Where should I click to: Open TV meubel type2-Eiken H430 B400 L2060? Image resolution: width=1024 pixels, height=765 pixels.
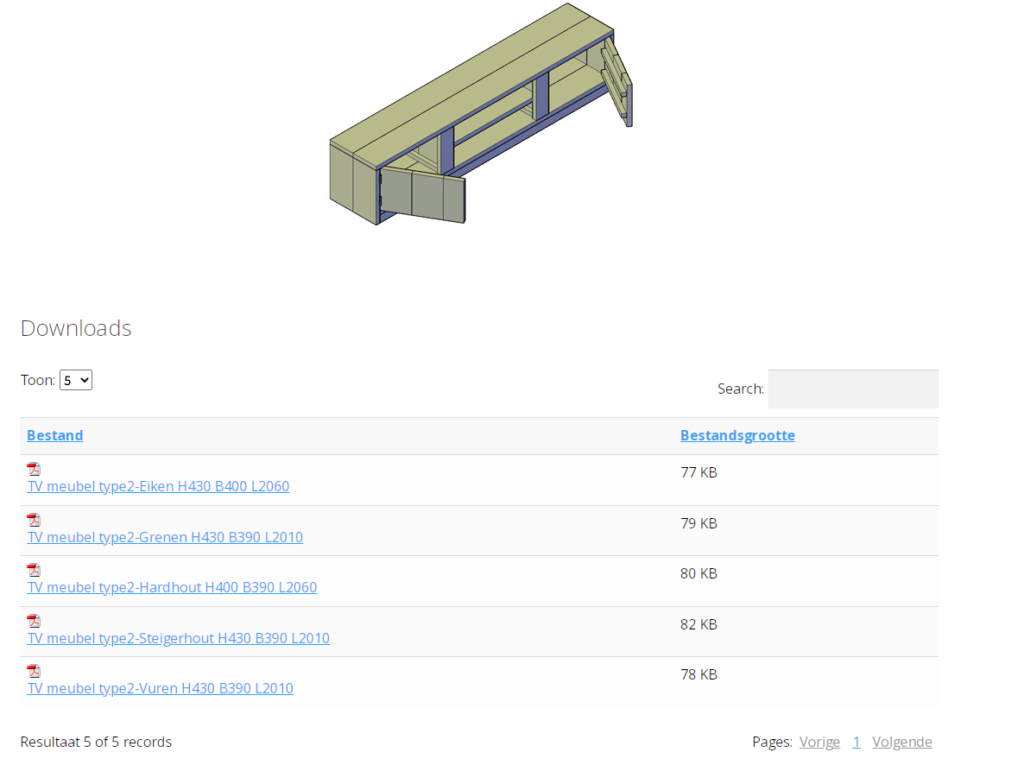coord(158,486)
